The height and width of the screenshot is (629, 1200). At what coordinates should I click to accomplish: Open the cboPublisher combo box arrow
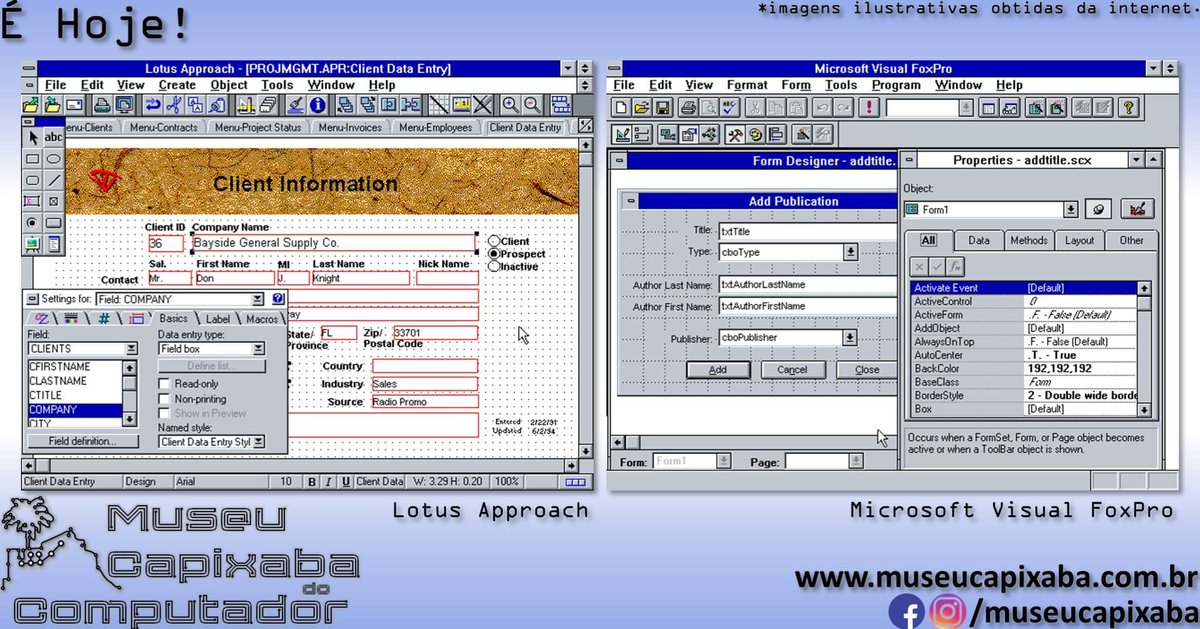point(850,338)
